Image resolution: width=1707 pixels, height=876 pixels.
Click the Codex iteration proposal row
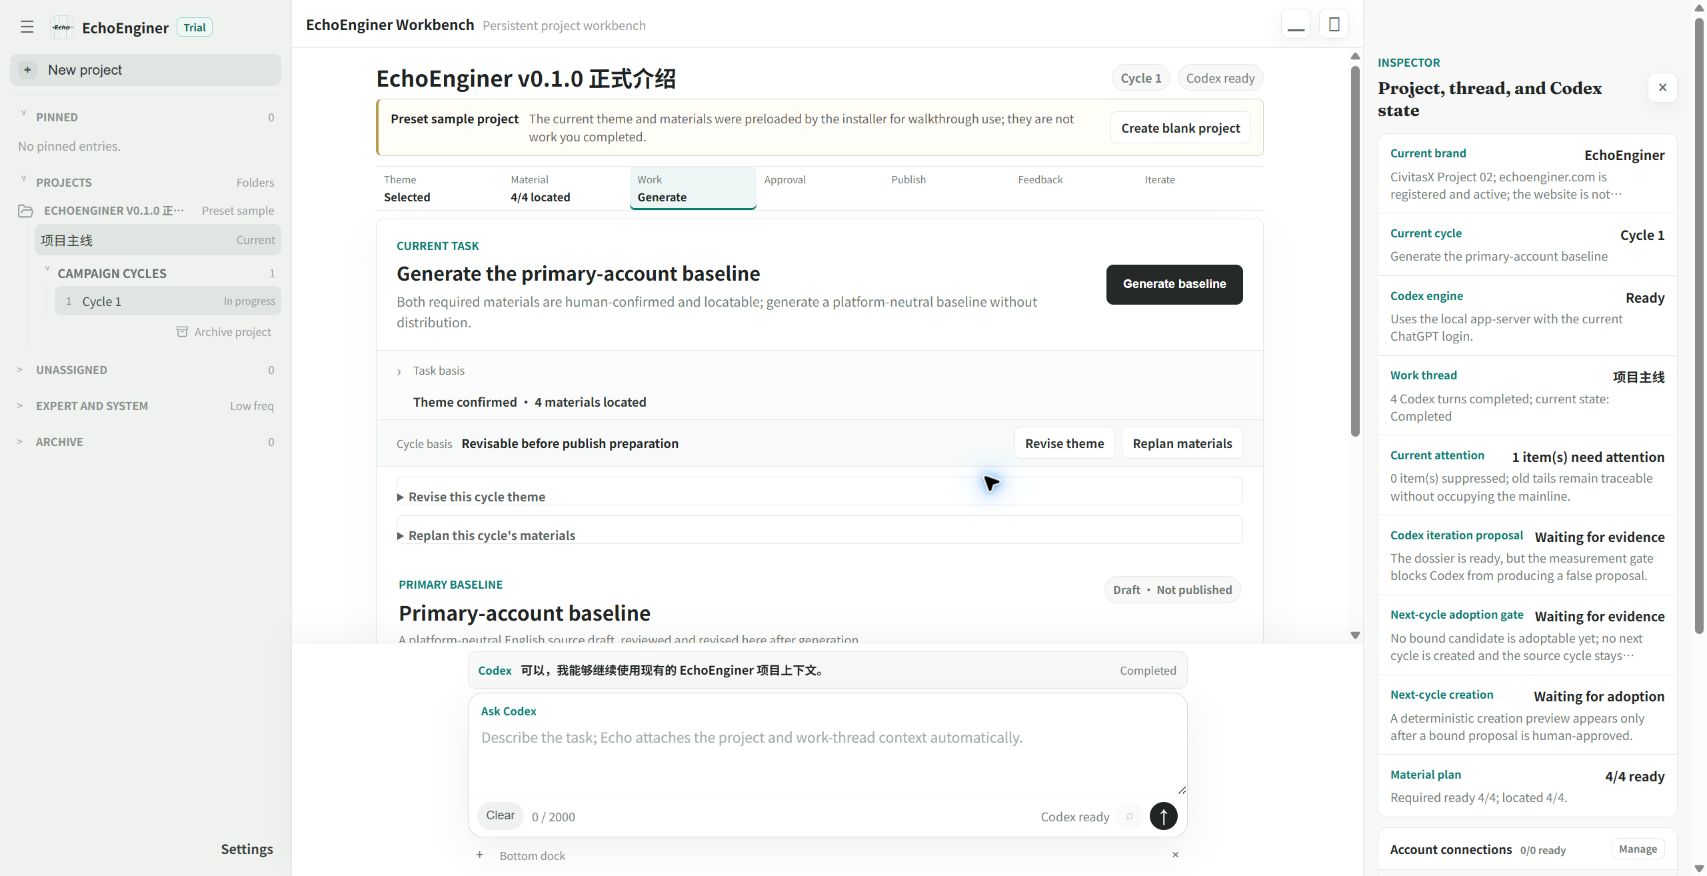[1527, 555]
